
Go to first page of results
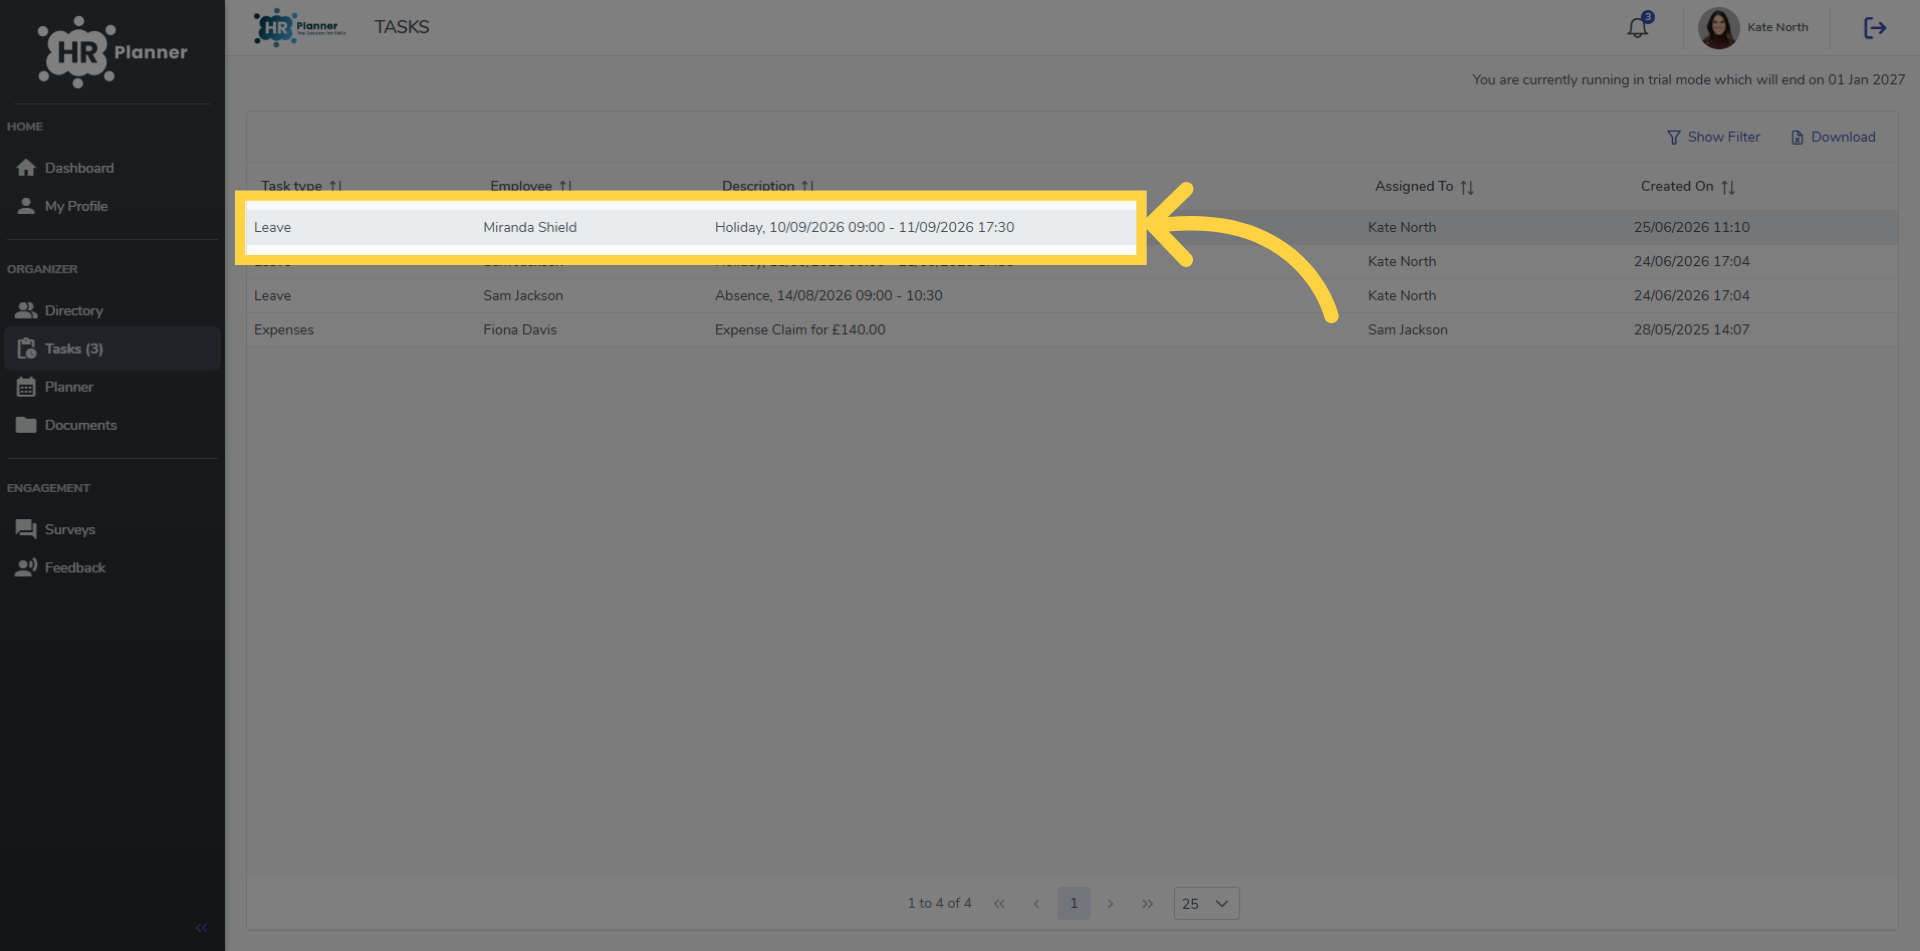999,903
